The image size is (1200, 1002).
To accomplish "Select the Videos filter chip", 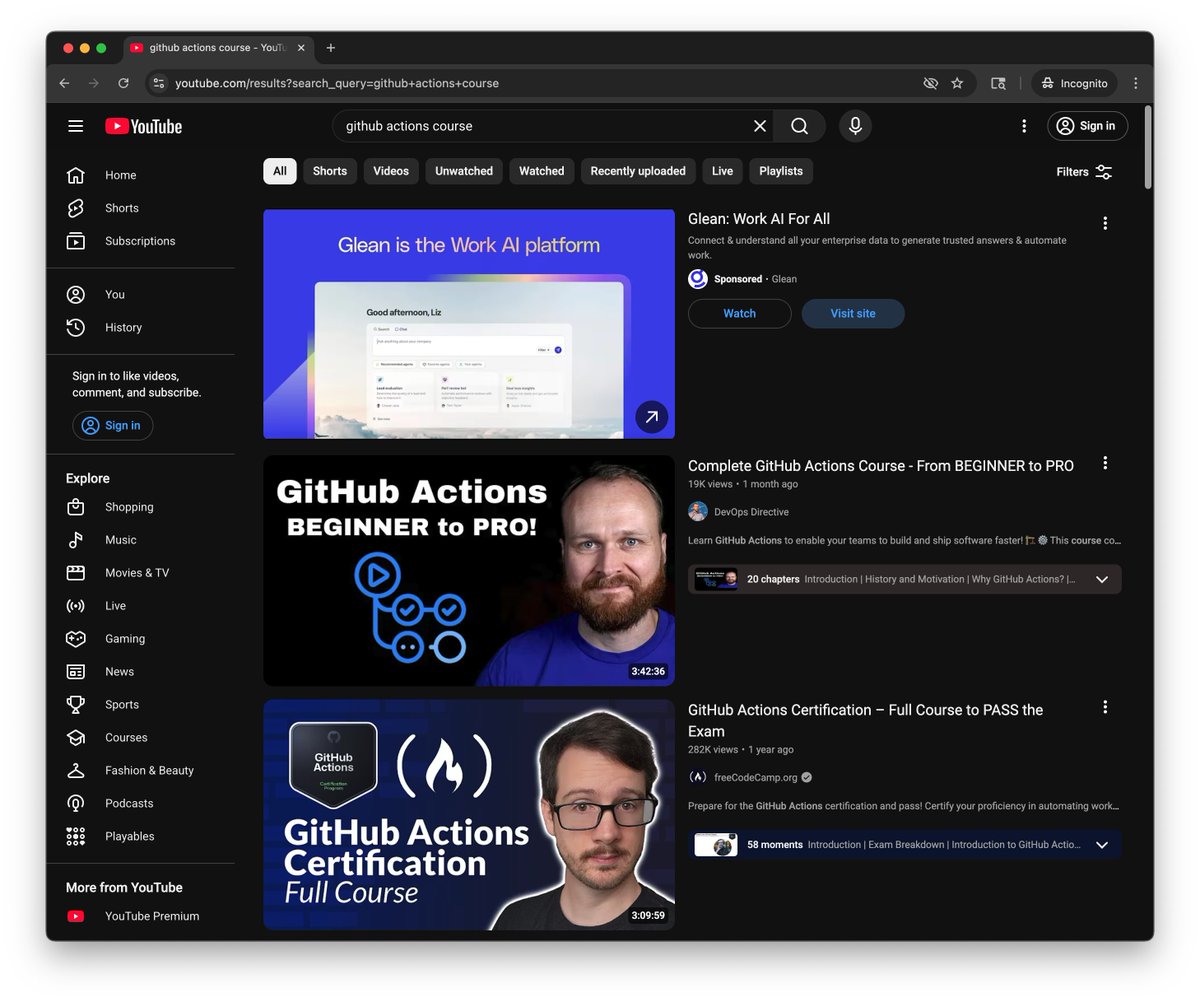I will click(x=391, y=171).
